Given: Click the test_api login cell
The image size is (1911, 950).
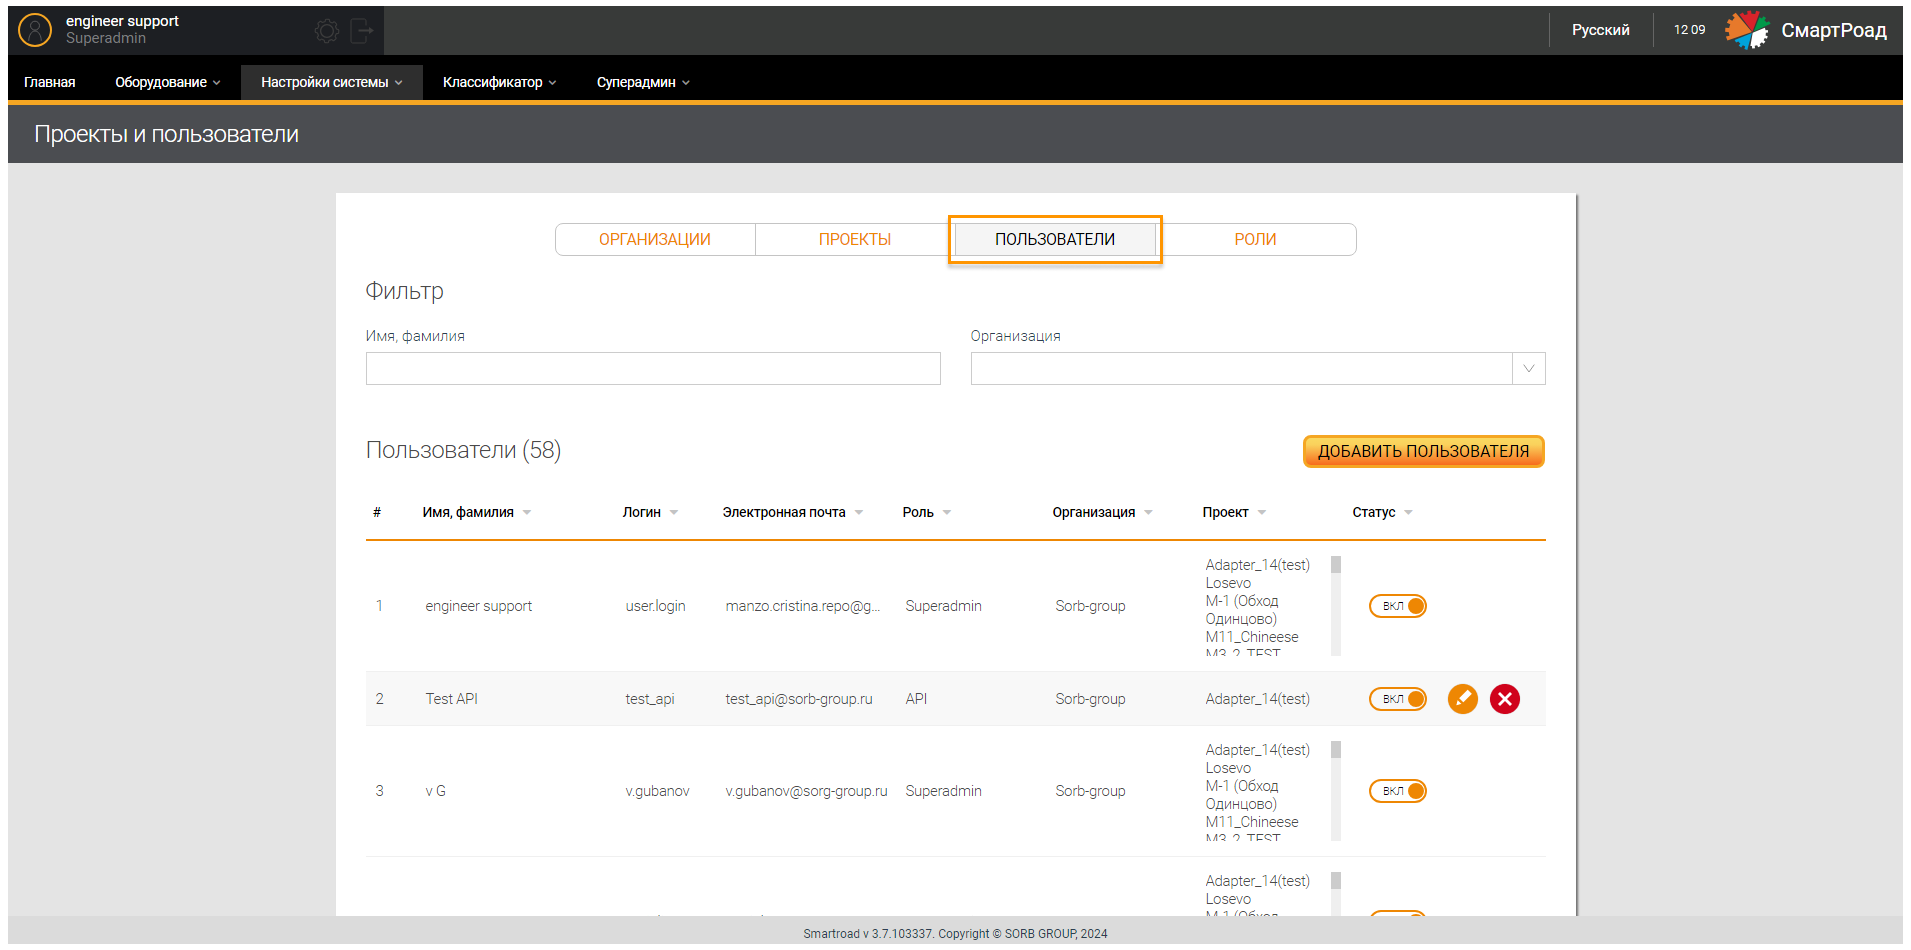Looking at the screenshot, I should [650, 699].
